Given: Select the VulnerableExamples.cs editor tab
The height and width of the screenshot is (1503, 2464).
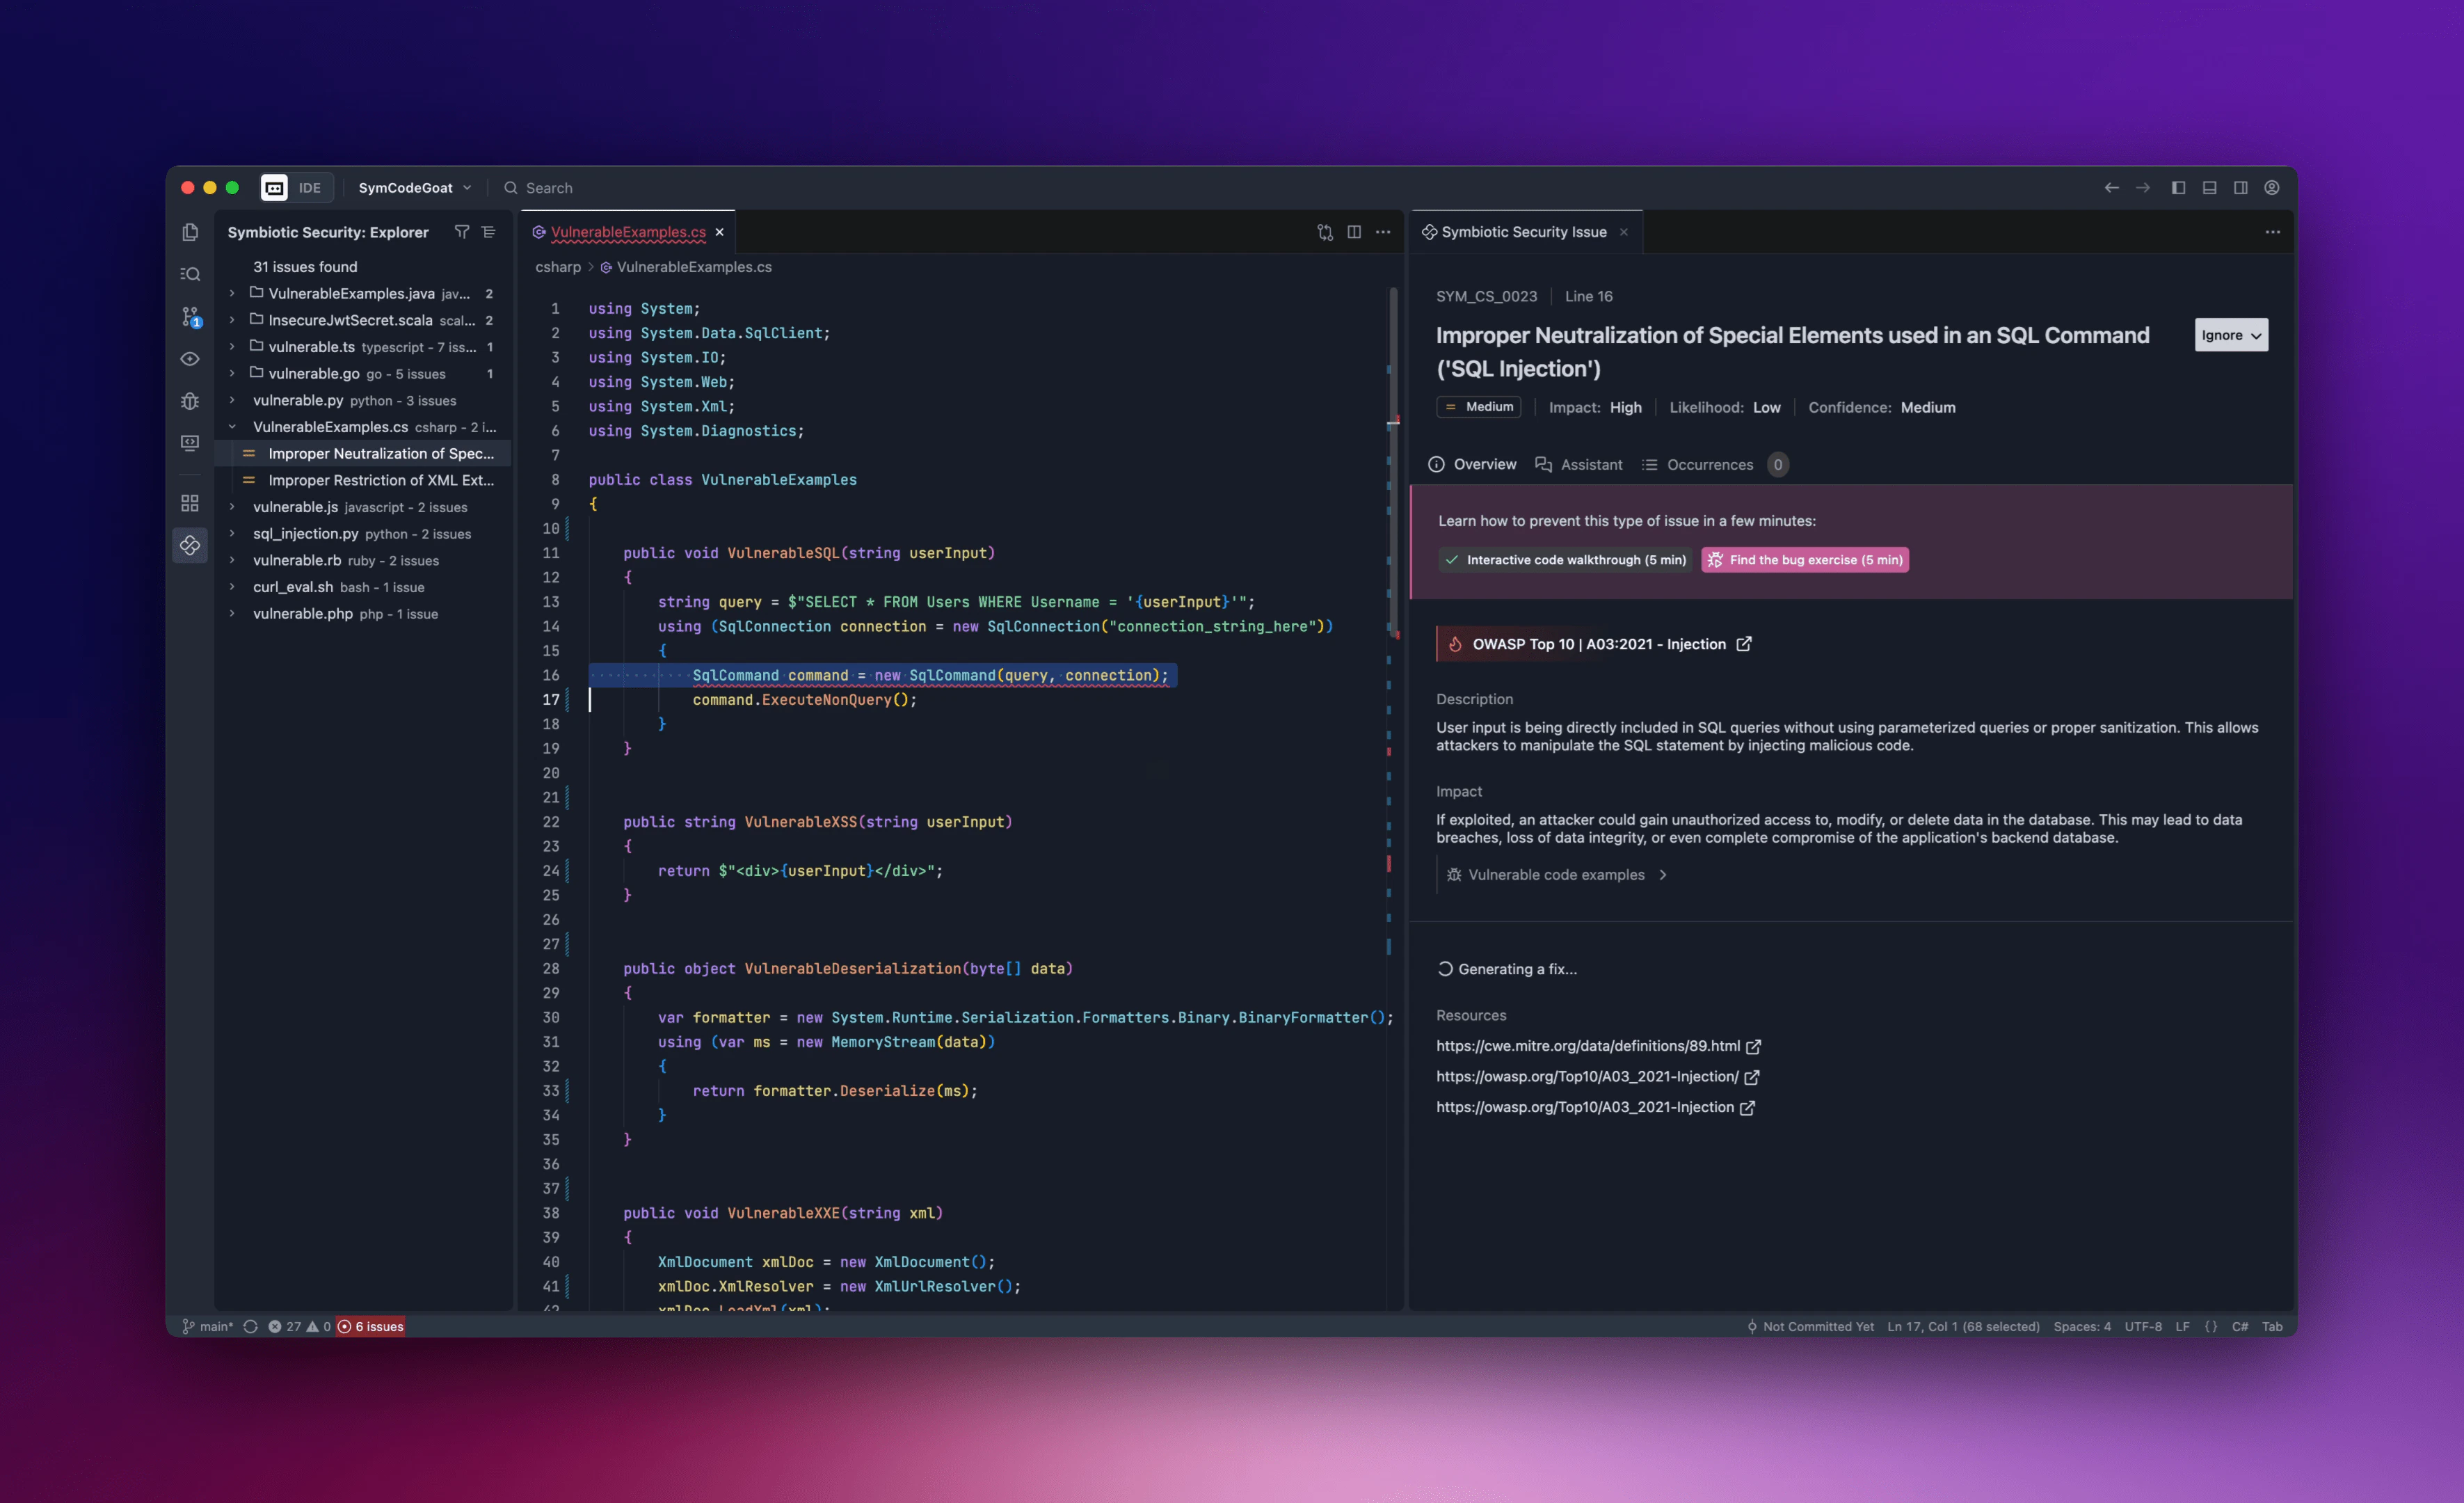Looking at the screenshot, I should coord(628,232).
